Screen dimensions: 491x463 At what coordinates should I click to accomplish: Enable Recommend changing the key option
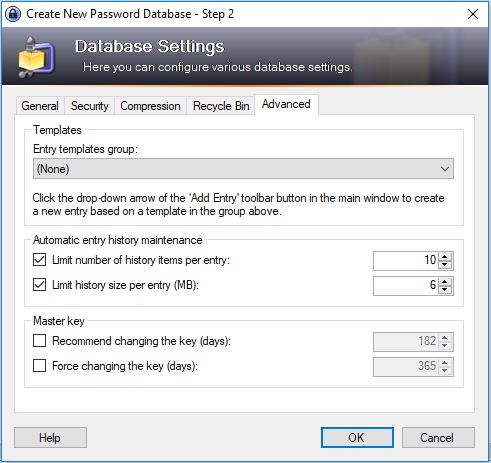(40, 341)
